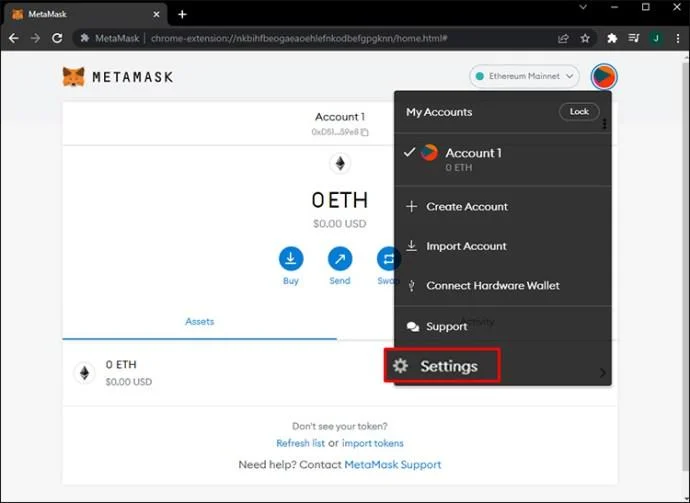Click the browser address bar URL

click(299, 38)
